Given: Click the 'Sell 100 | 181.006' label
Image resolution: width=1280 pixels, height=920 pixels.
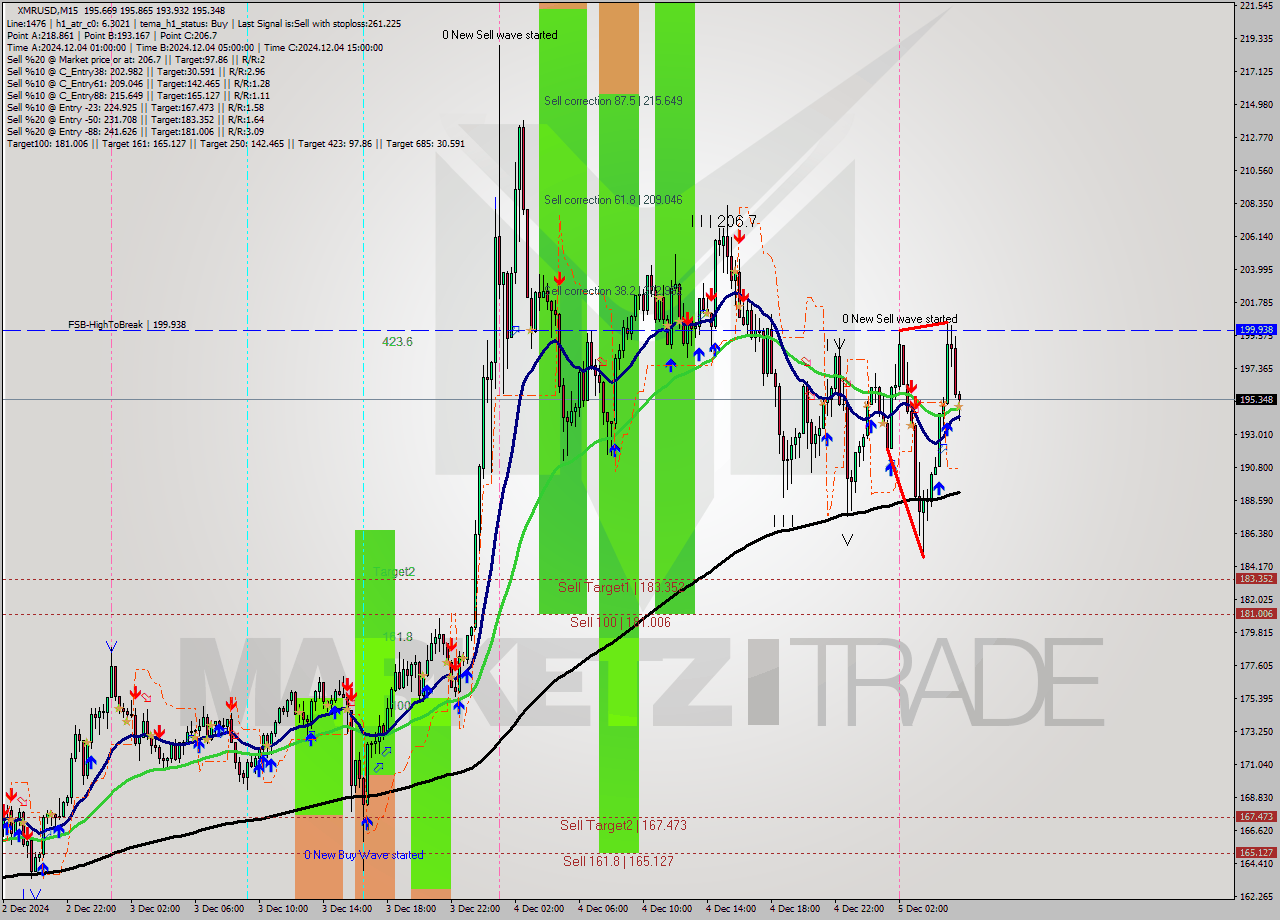Looking at the screenshot, I should [620, 622].
